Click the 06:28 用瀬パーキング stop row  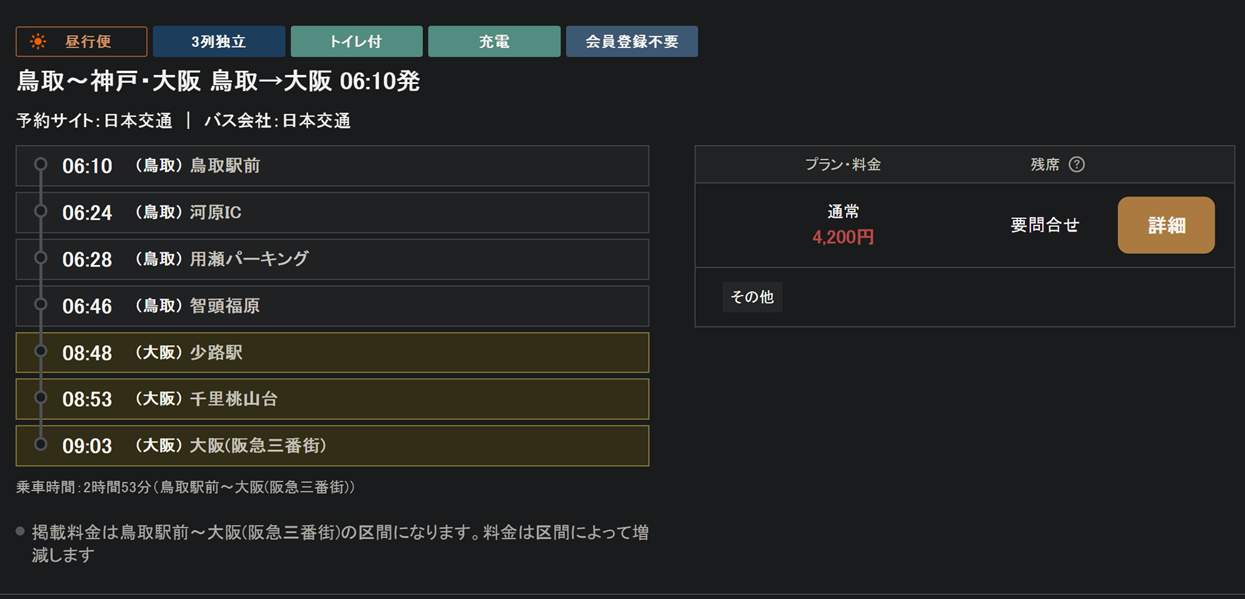coord(333,259)
